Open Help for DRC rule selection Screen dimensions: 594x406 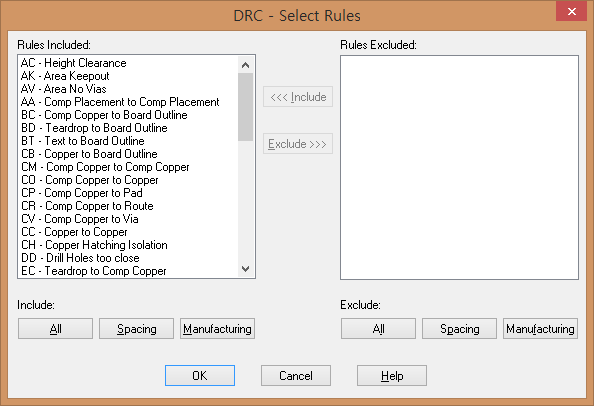[x=392, y=376]
